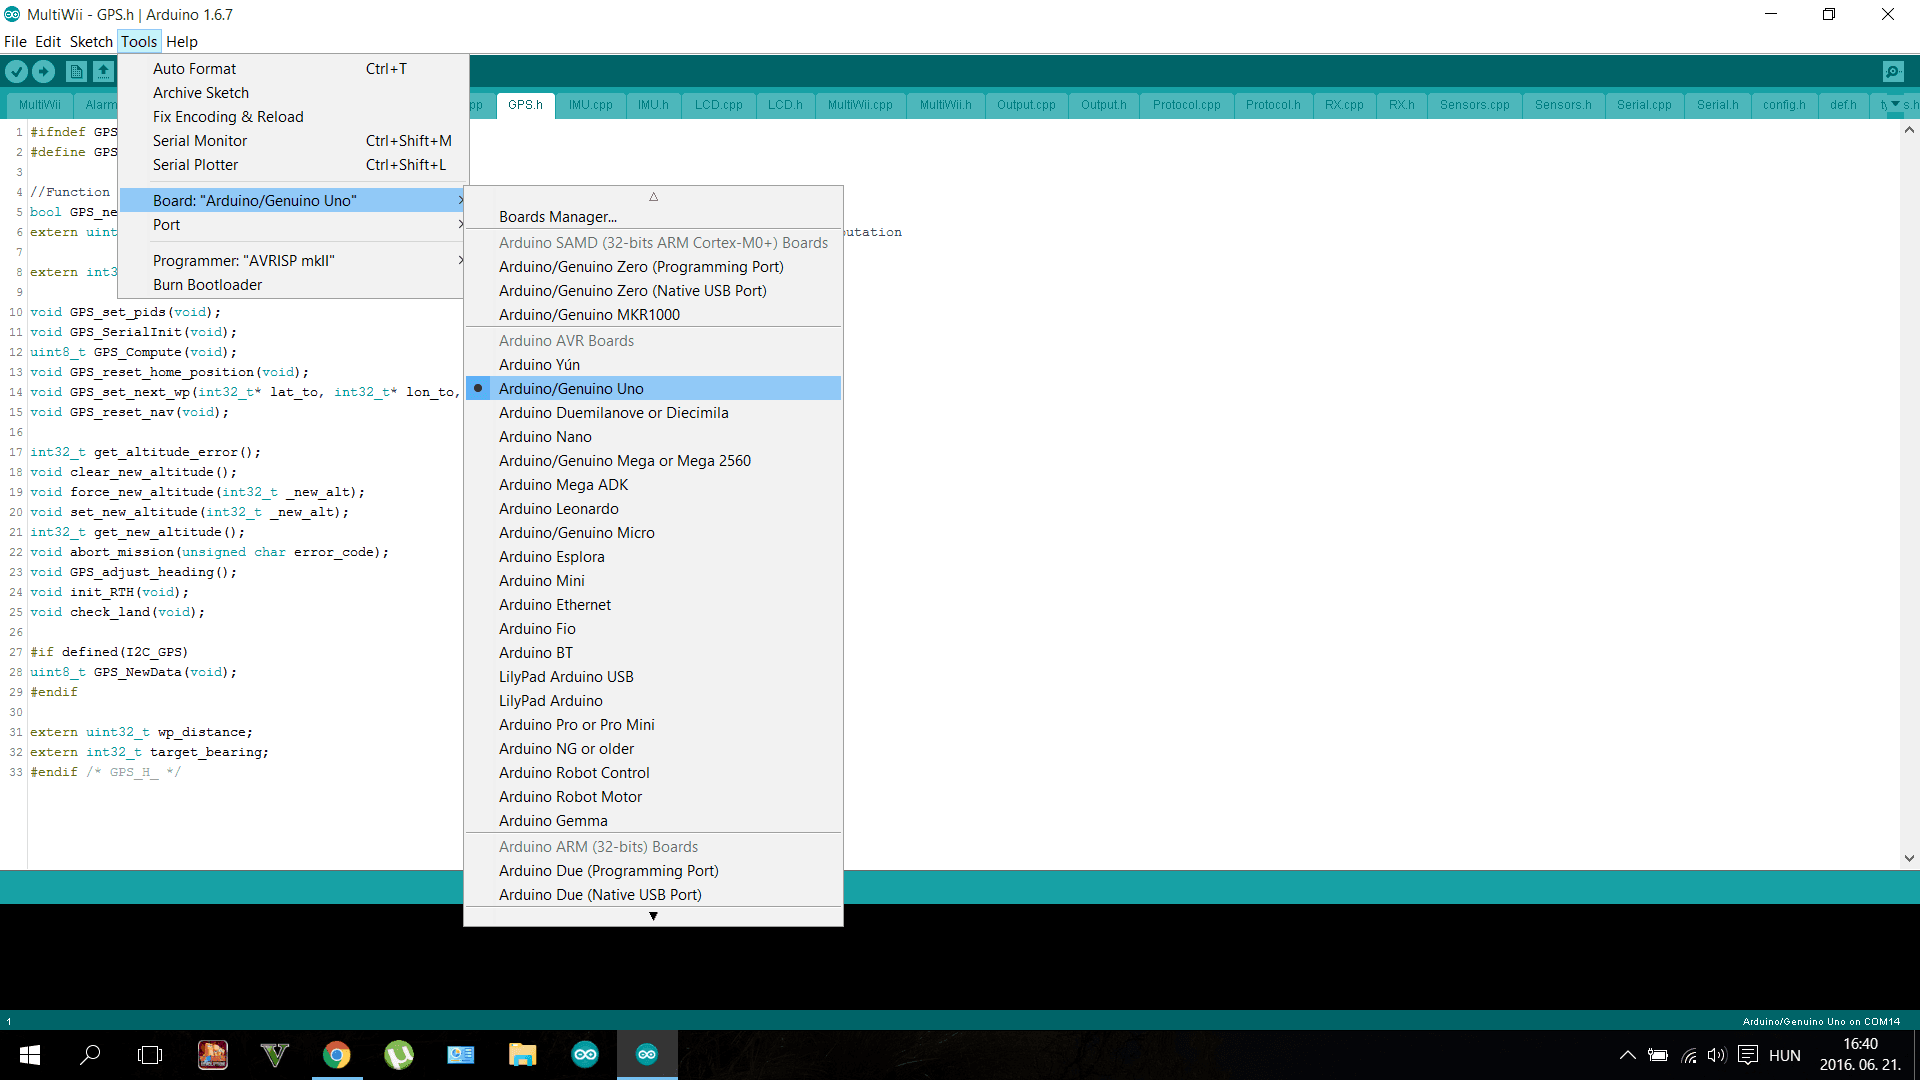Viewport: 1920px width, 1080px height.
Task: Click the New sketch toolbar icon
Action: [76, 71]
